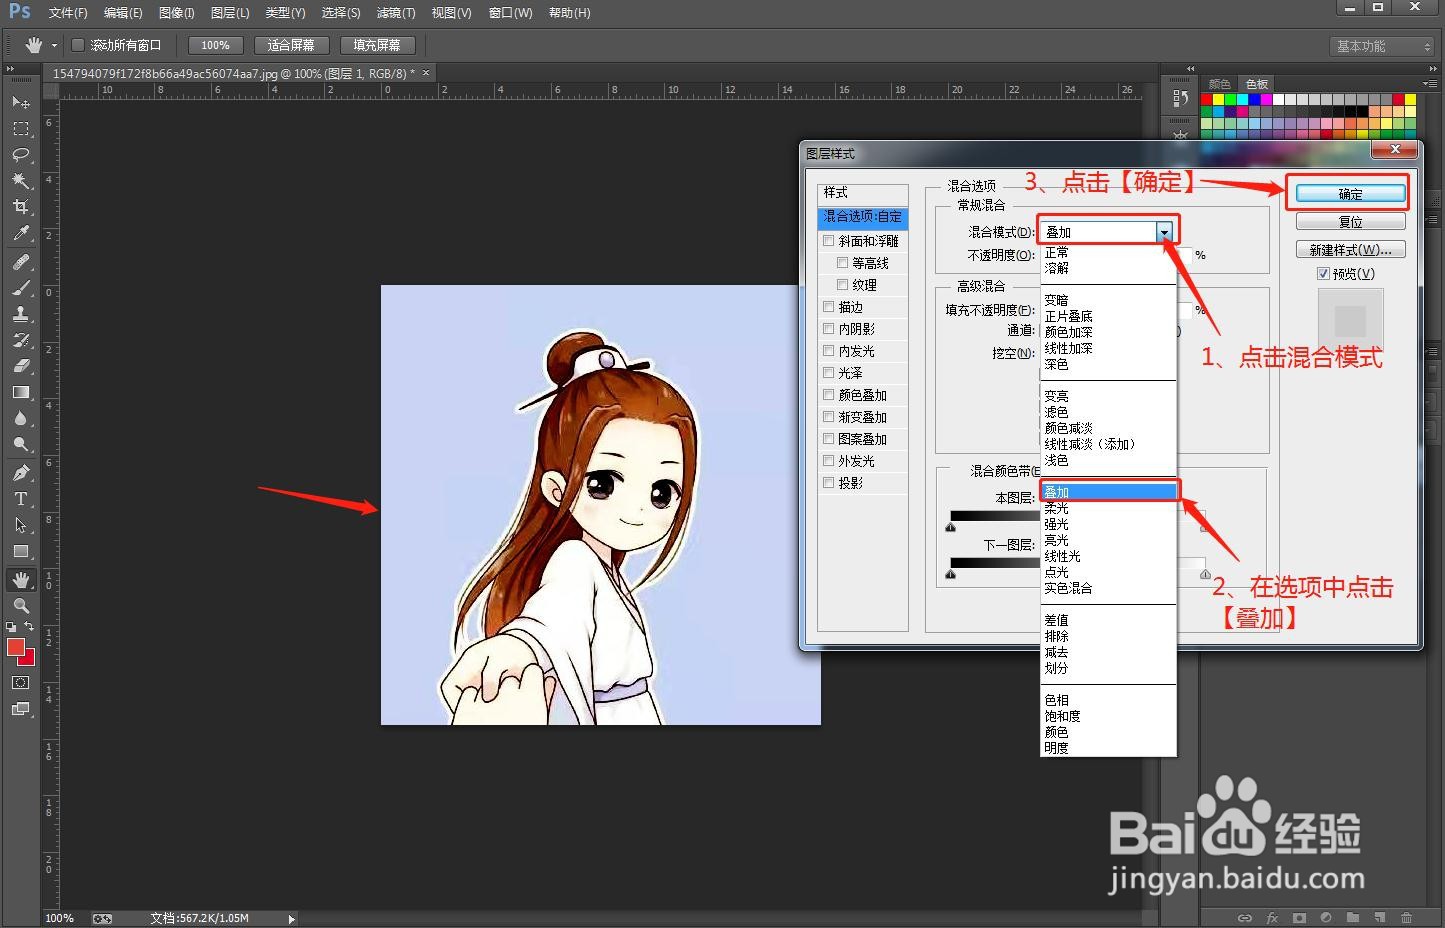1445x928 pixels.
Task: Open the 图层(L) menu
Action: (230, 13)
